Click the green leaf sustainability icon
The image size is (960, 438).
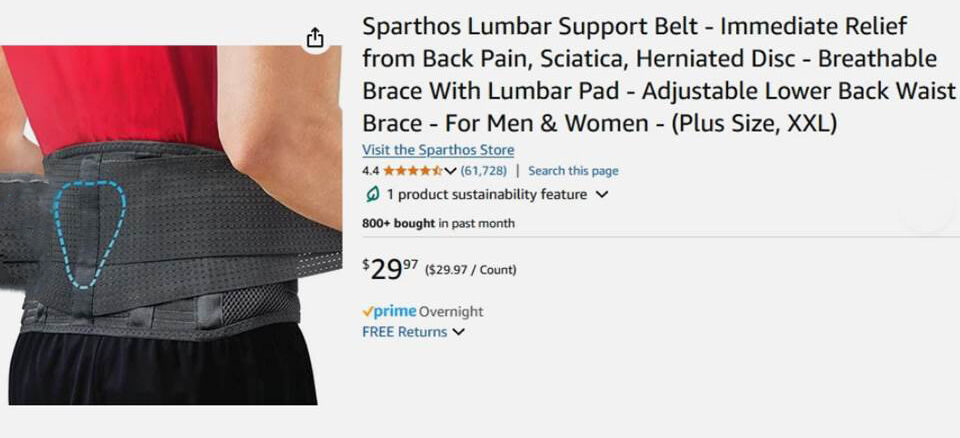(371, 195)
